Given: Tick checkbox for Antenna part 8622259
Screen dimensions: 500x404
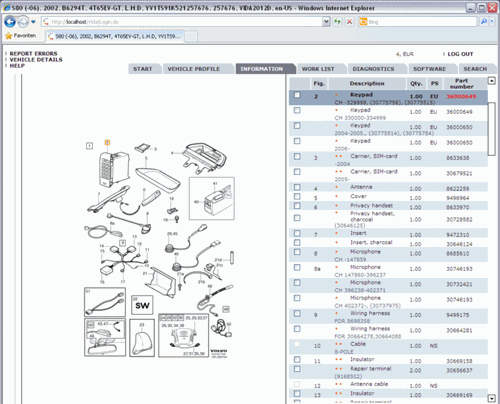Looking at the screenshot, I should coord(297,187).
